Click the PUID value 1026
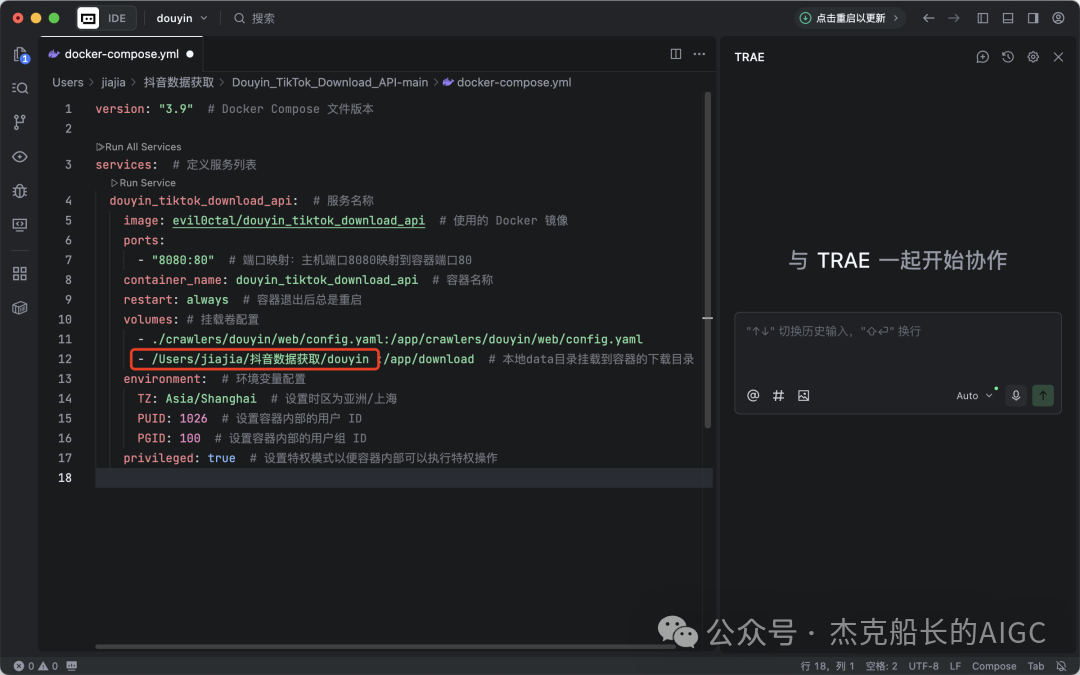This screenshot has height=675, width=1080. click(x=193, y=419)
